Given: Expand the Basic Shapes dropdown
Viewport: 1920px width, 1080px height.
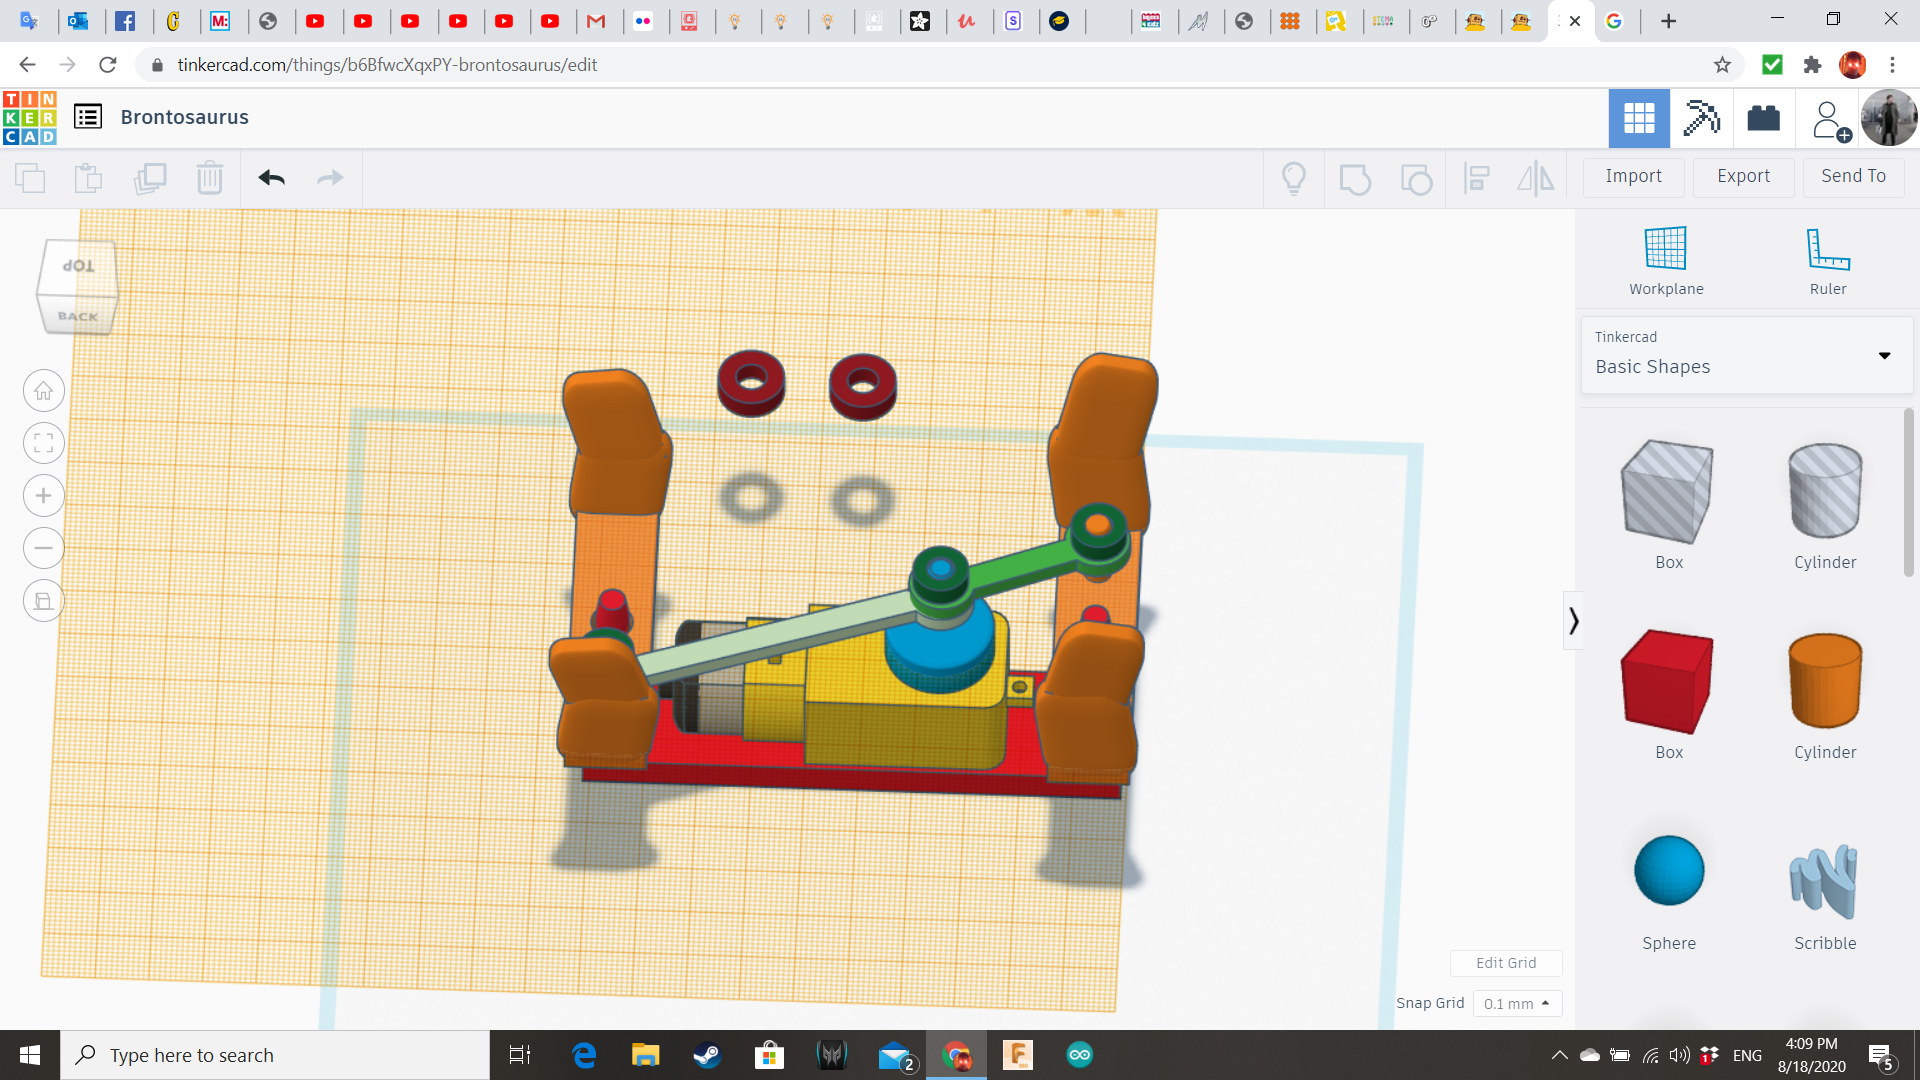Looking at the screenshot, I should tap(1884, 355).
